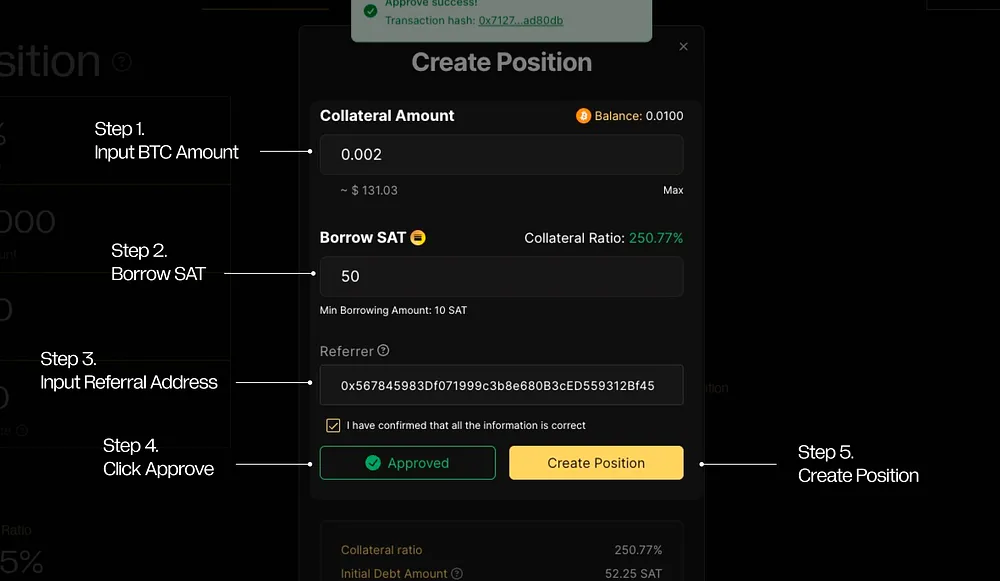The width and height of the screenshot is (1000, 581).
Task: Click the Referrer help icon
Action: coord(384,351)
